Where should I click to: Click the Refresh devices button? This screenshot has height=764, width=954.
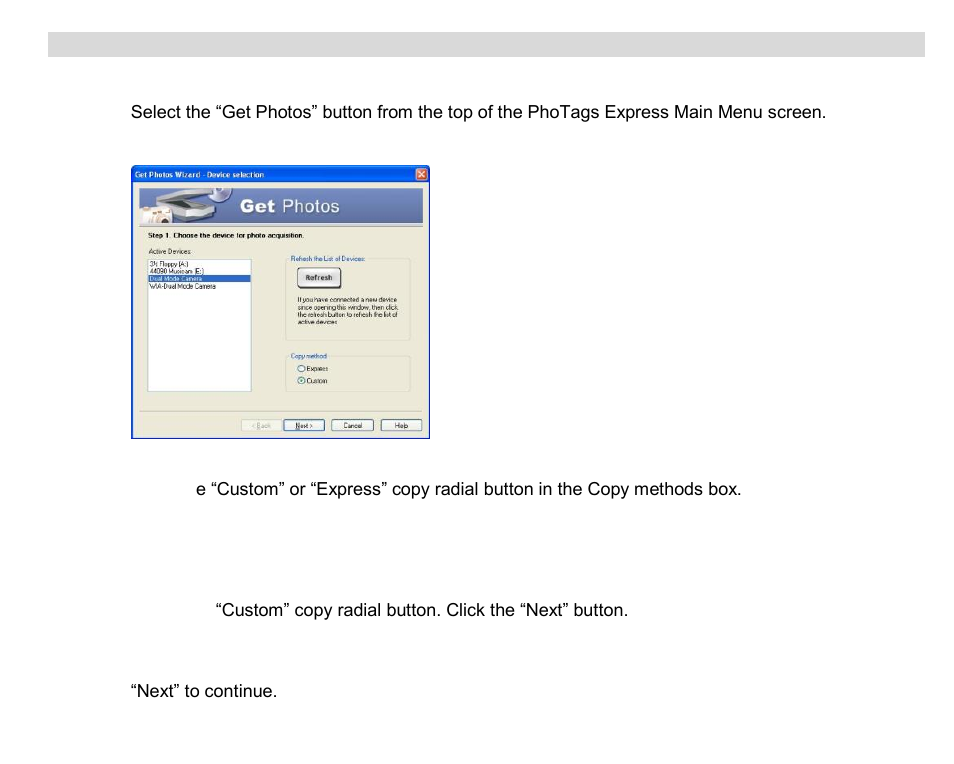(319, 277)
